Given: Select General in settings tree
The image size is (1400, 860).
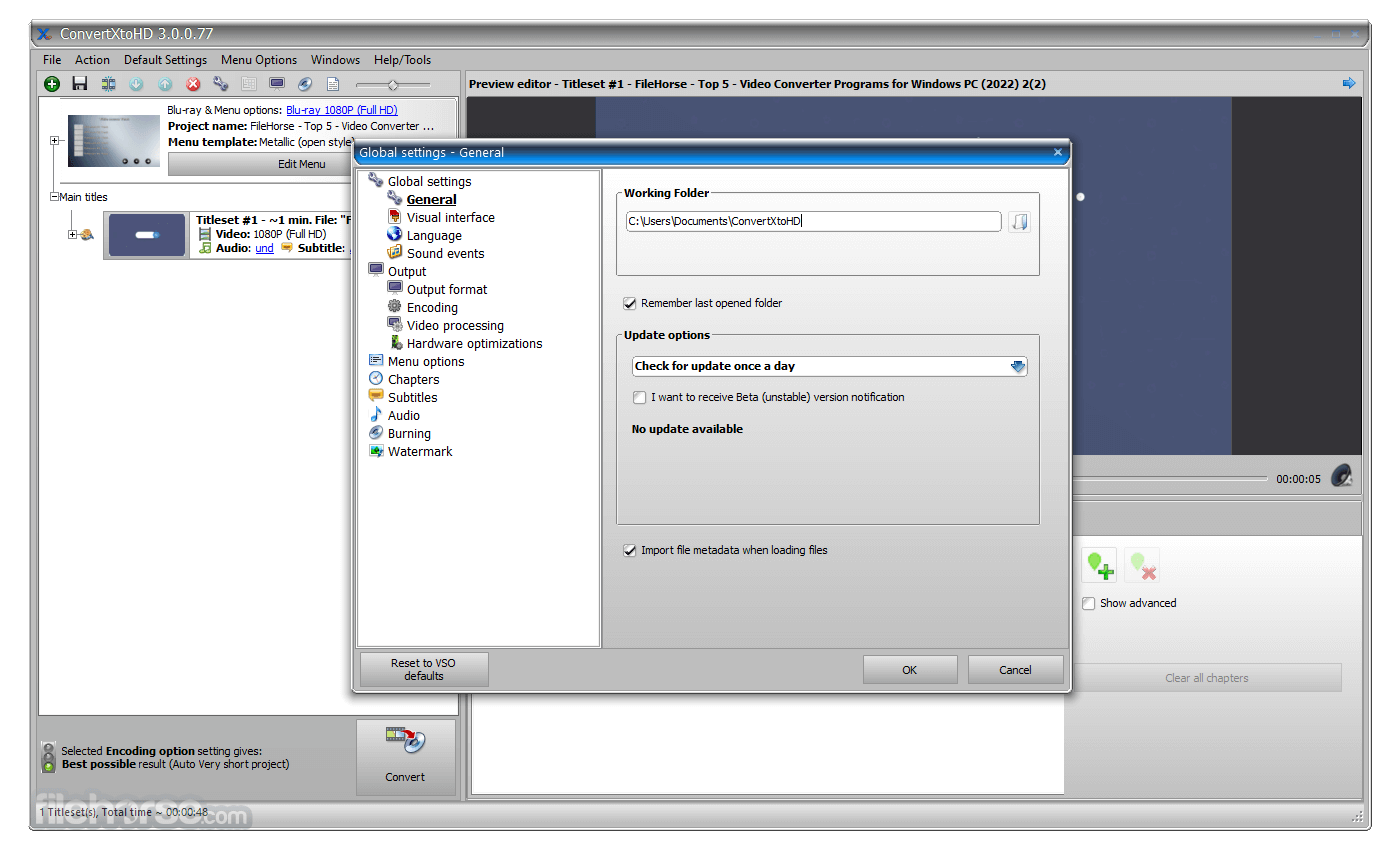Looking at the screenshot, I should (431, 199).
